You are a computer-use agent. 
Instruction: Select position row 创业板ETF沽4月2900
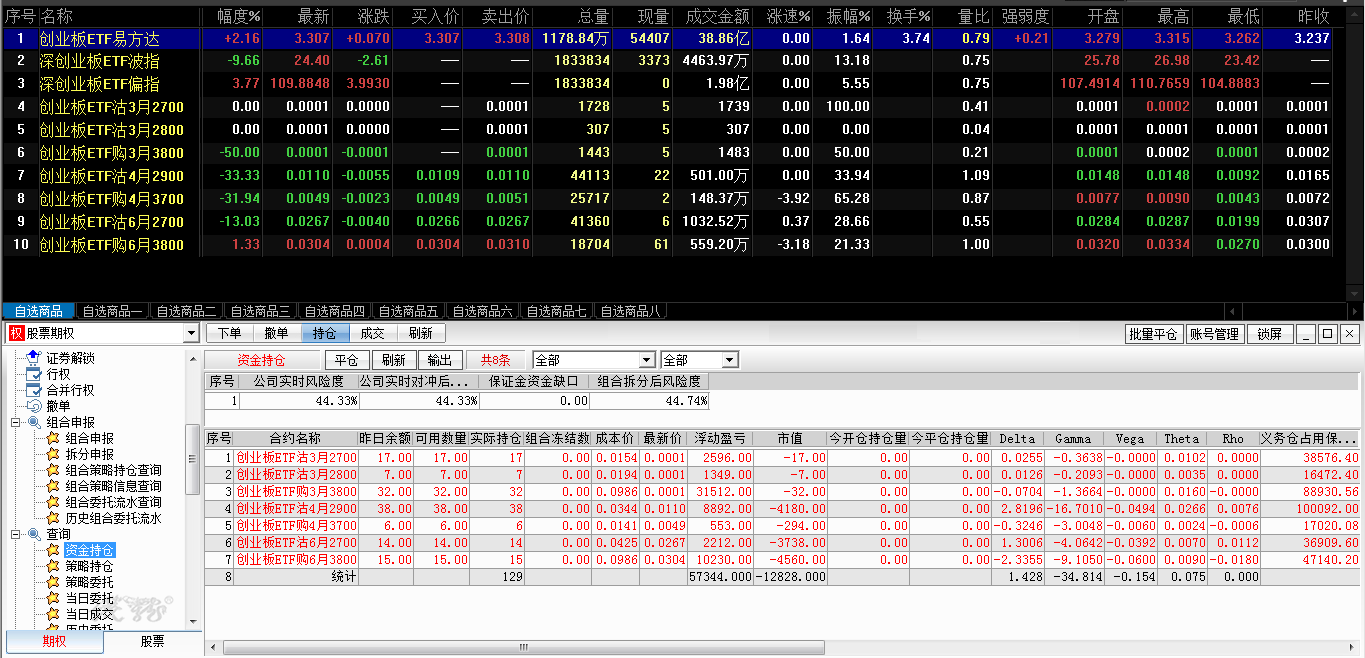click(783, 508)
